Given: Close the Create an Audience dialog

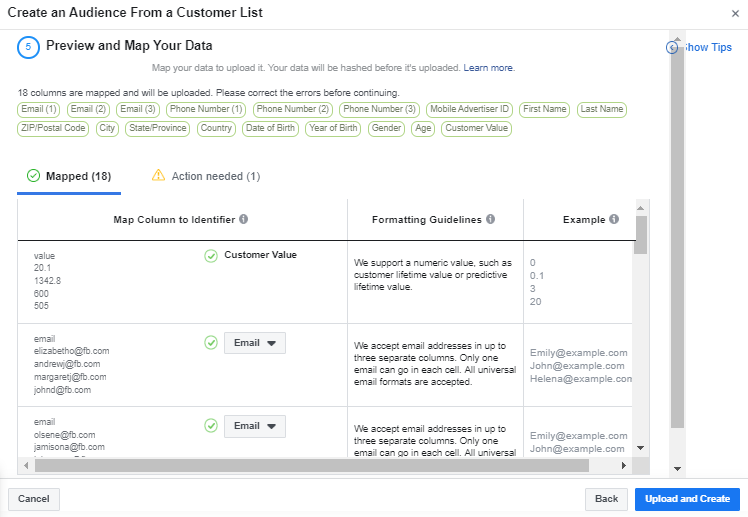Looking at the screenshot, I should tap(736, 13).
